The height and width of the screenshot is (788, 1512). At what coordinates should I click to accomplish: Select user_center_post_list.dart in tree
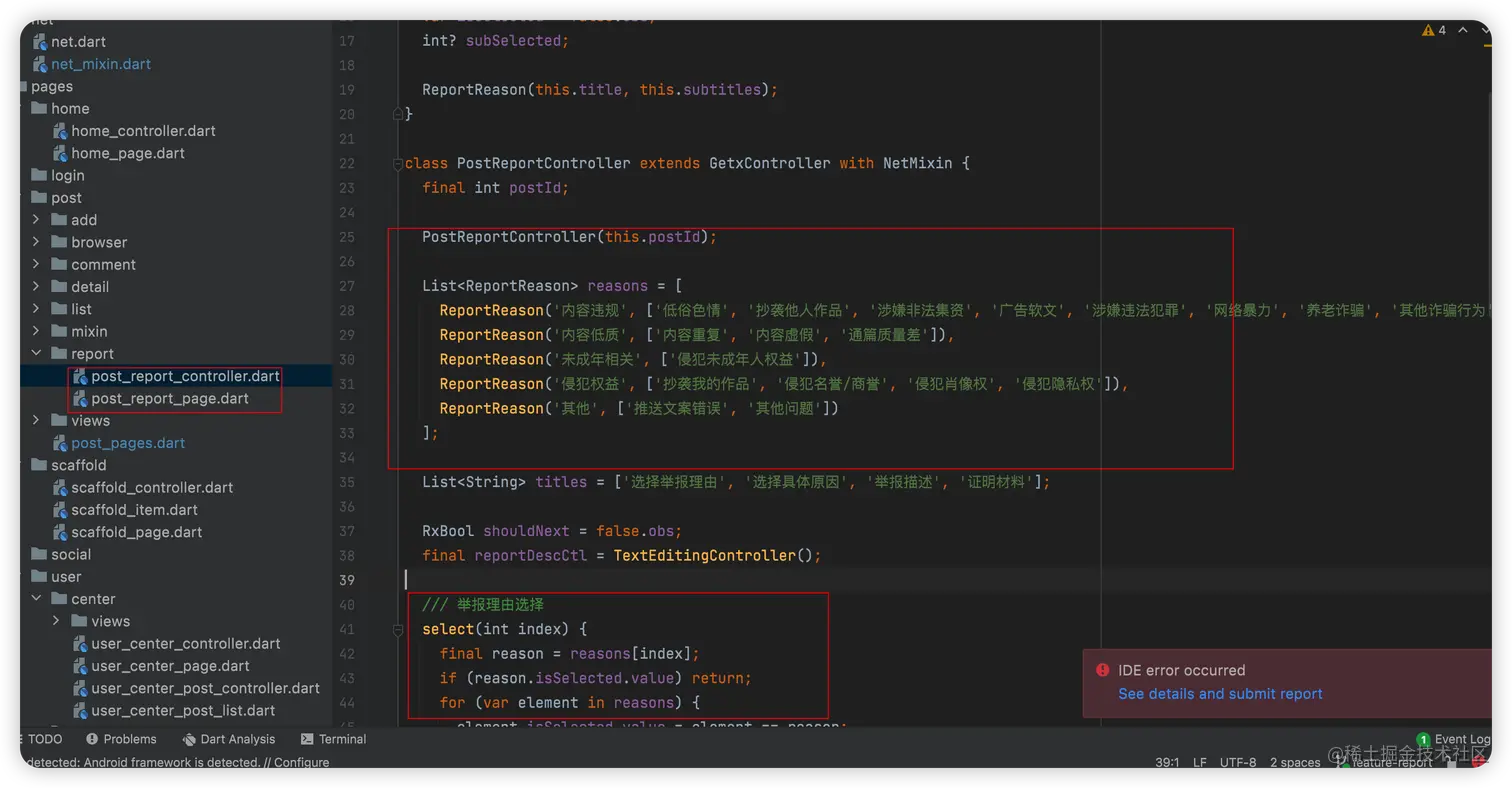(183, 710)
